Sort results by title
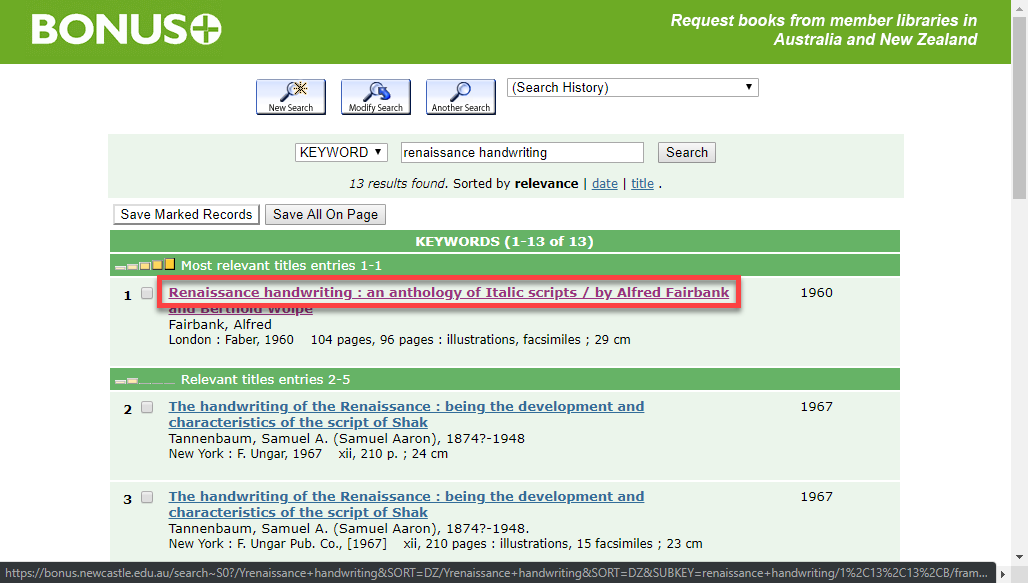Screen dimensions: 1028x583 pyautogui.click(x=642, y=184)
